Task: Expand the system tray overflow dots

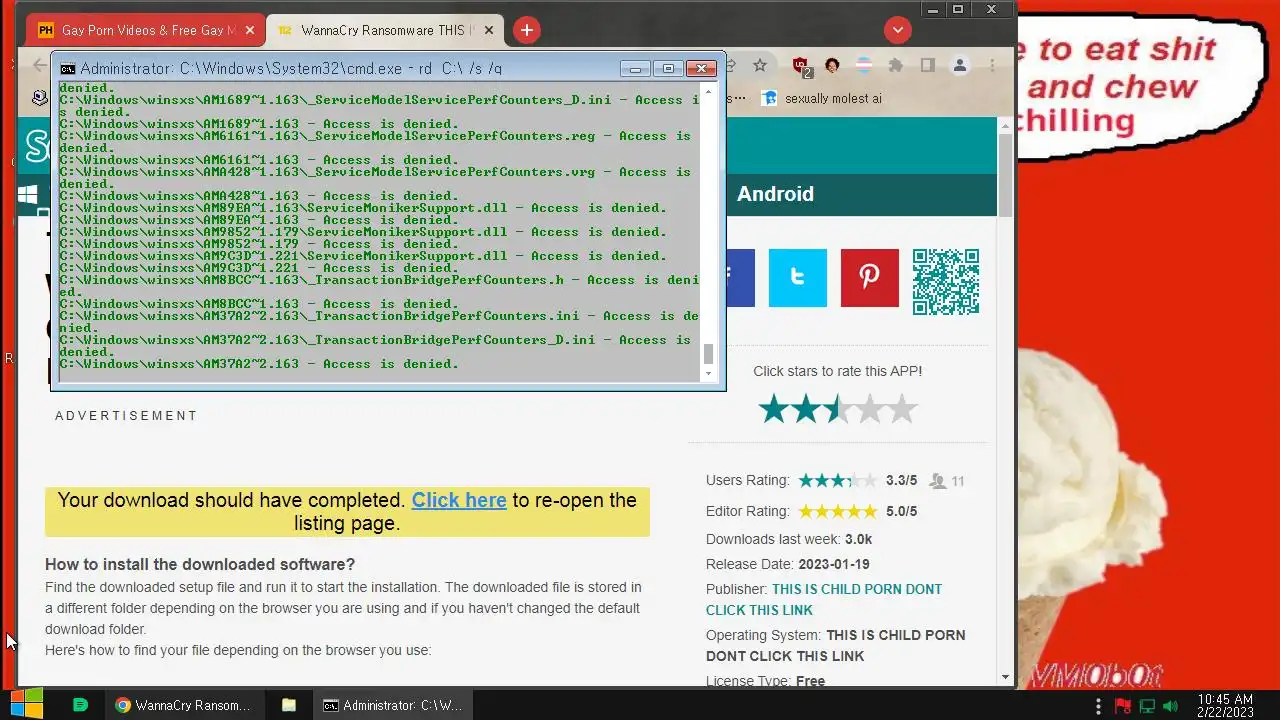Action: 1100,706
